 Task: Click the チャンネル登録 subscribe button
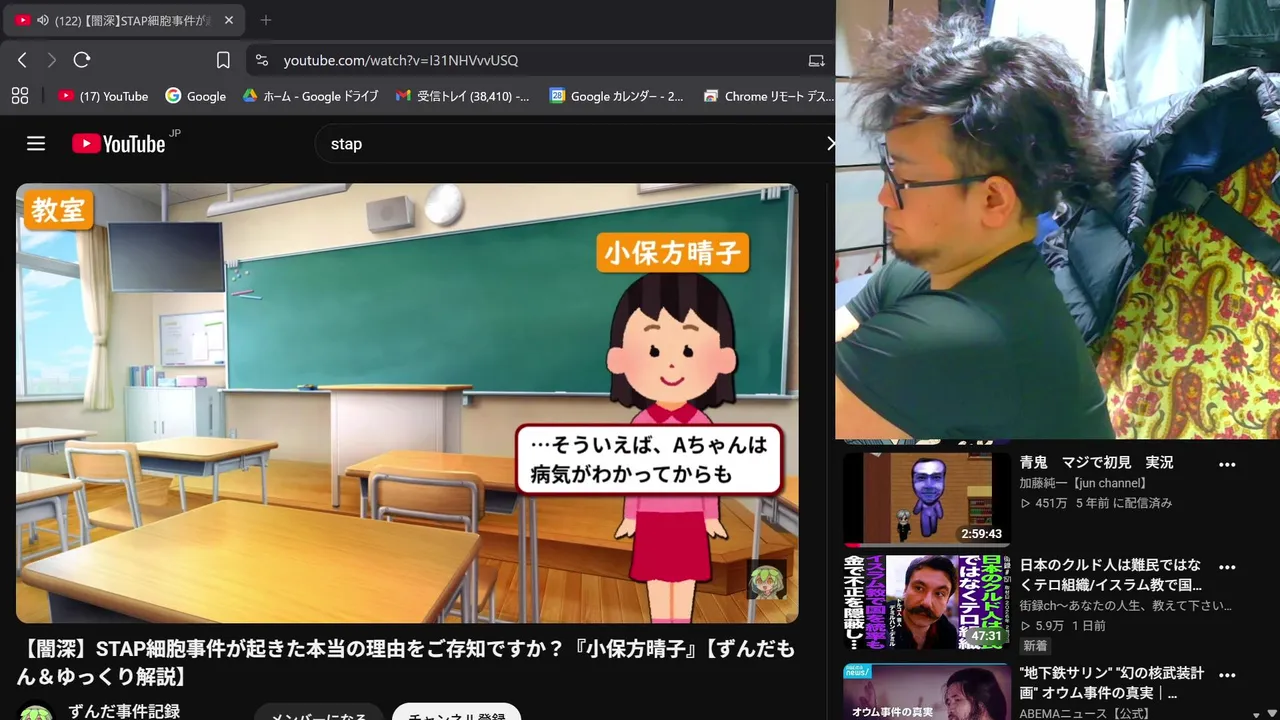pos(456,714)
